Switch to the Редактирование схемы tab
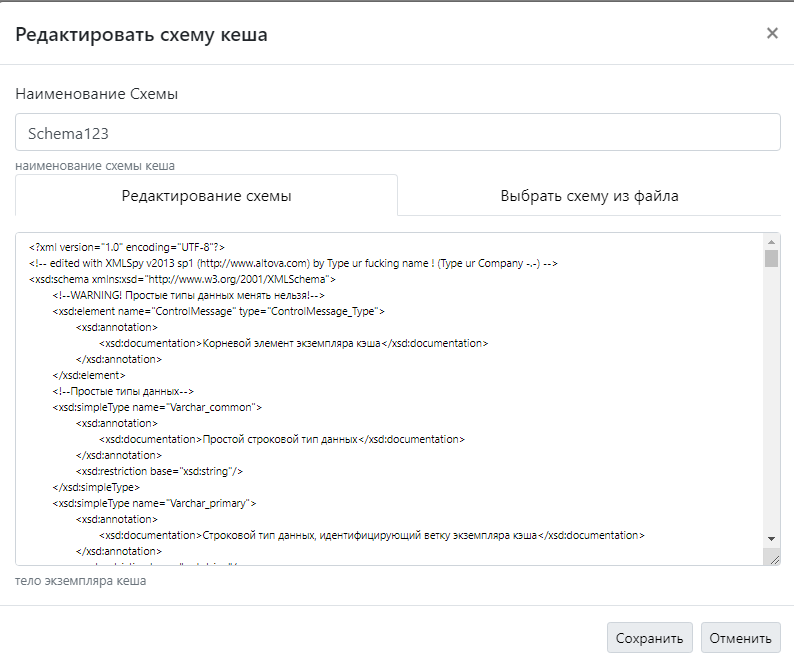Viewport: 794px width, 668px height. click(x=207, y=196)
